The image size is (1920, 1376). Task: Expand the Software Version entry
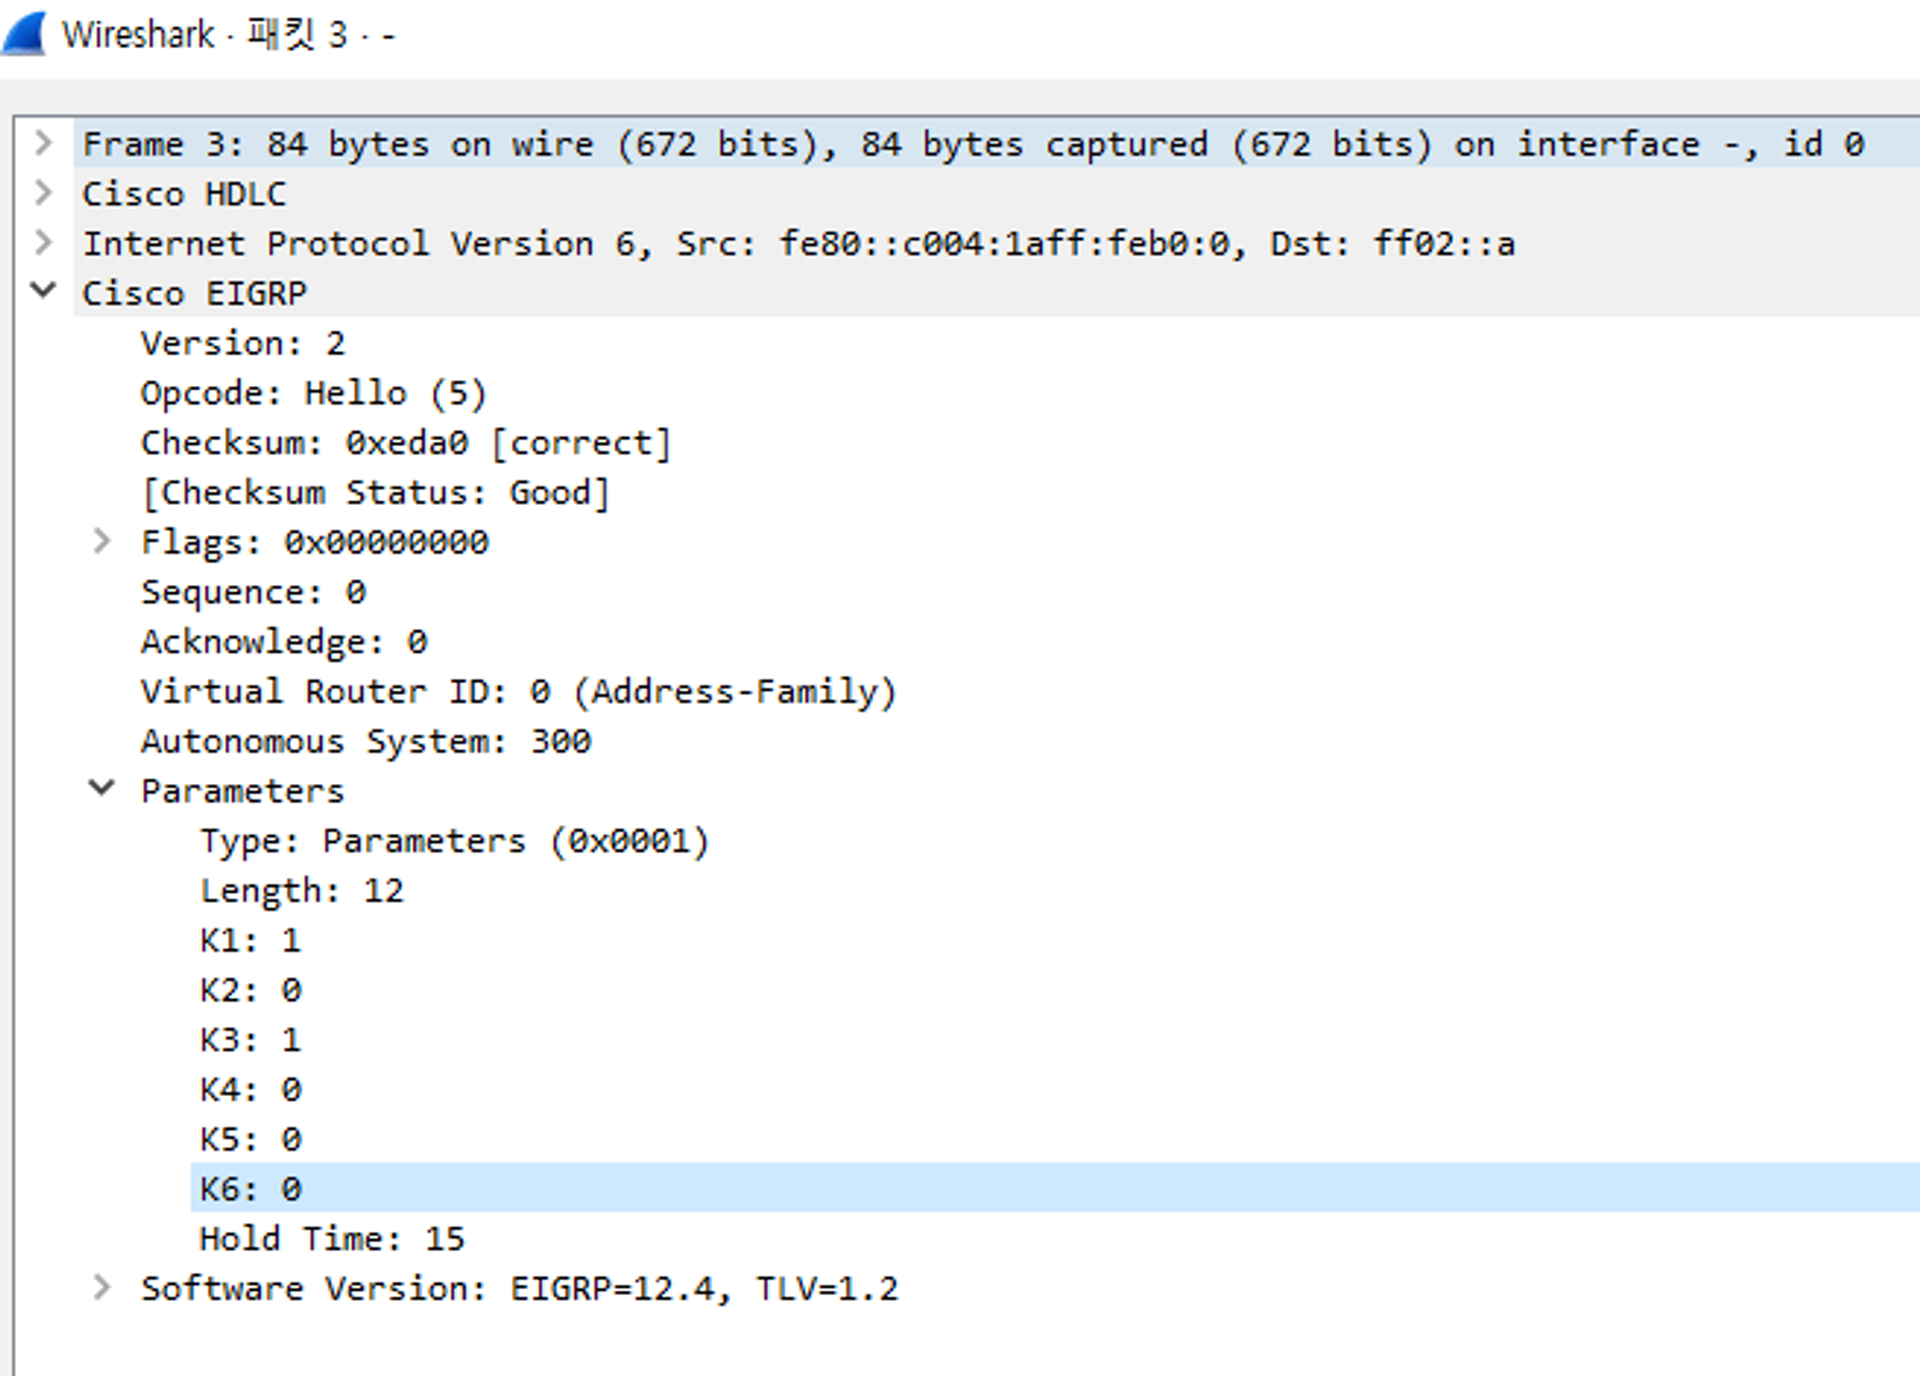[x=102, y=1287]
